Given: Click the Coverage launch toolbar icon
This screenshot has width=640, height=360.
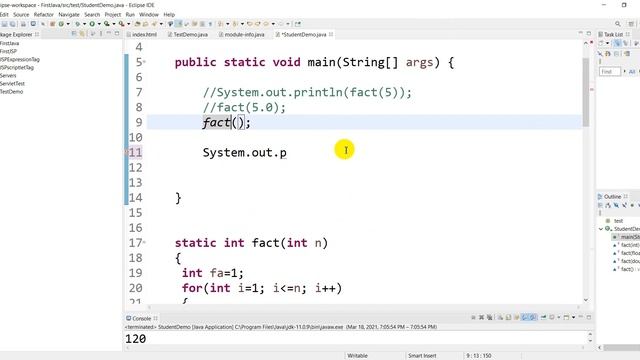Looking at the screenshot, I should tap(107, 24).
